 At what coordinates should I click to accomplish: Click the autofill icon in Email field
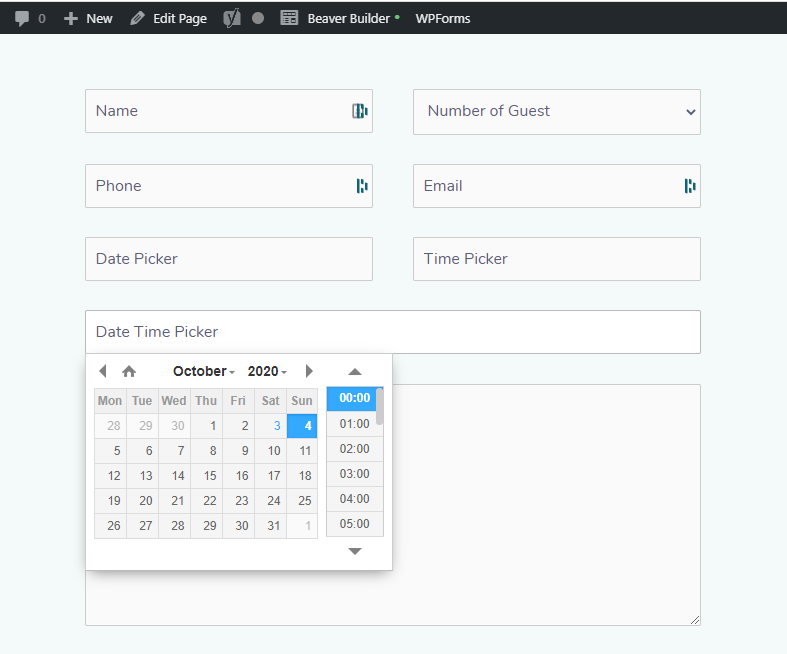[690, 186]
